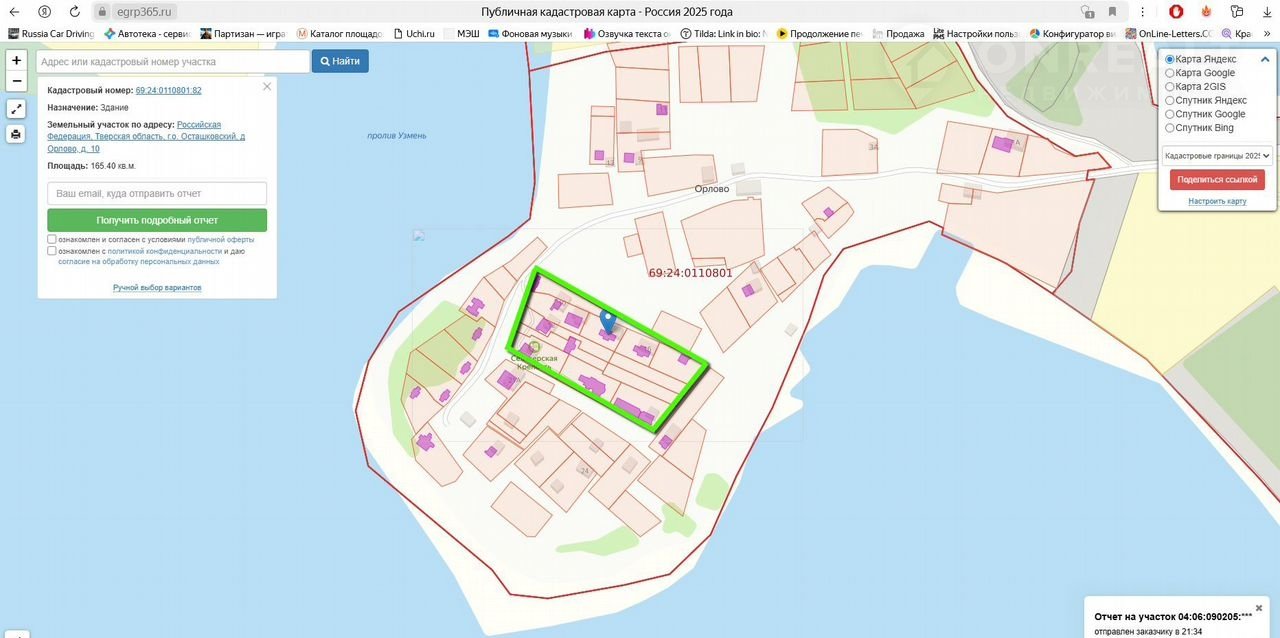Print the cadastral map
The width and height of the screenshot is (1280, 638).
[17, 134]
